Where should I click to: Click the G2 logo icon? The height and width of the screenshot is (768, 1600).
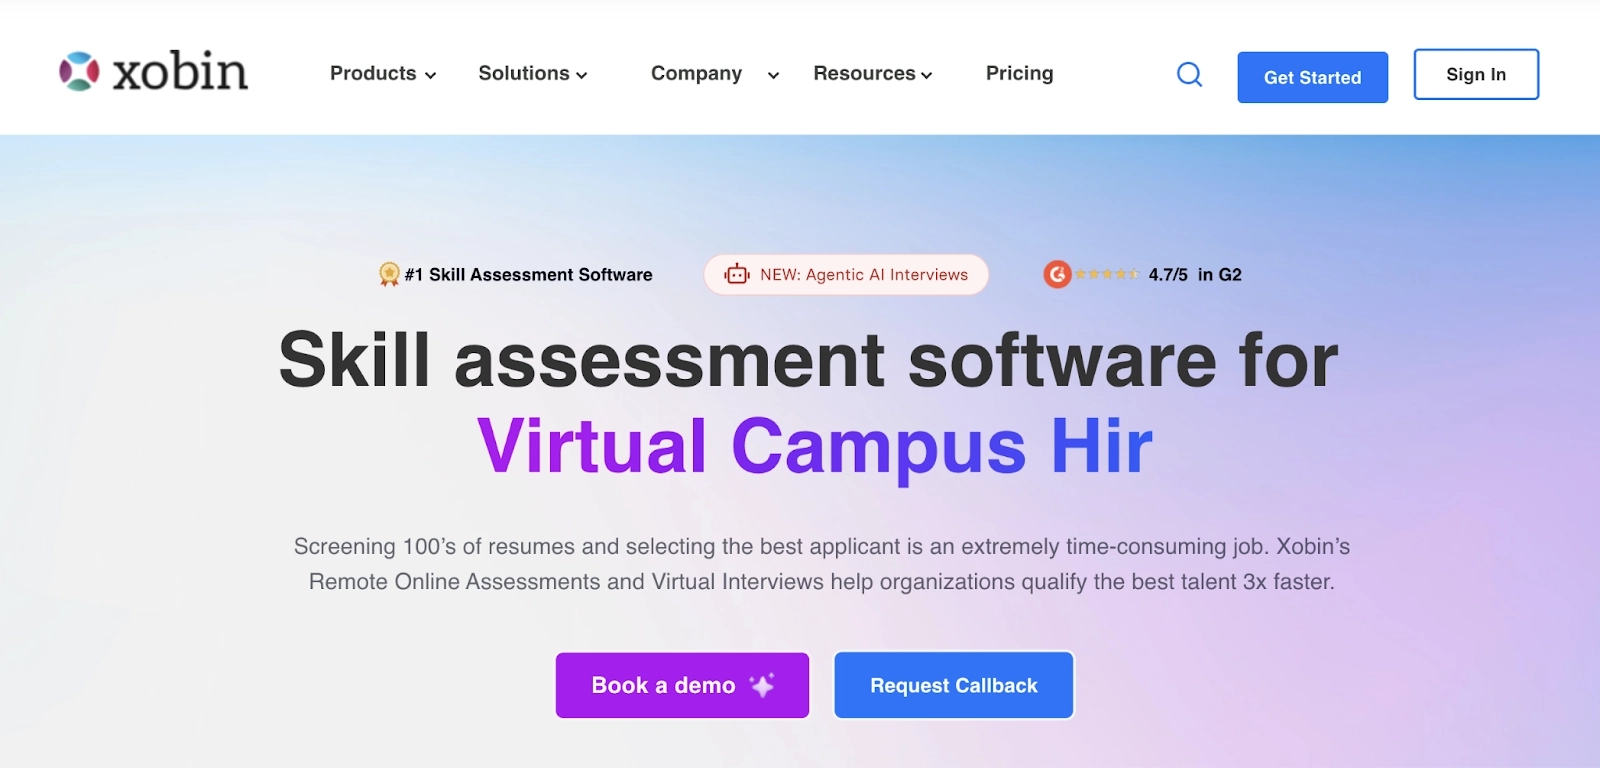coord(1057,274)
